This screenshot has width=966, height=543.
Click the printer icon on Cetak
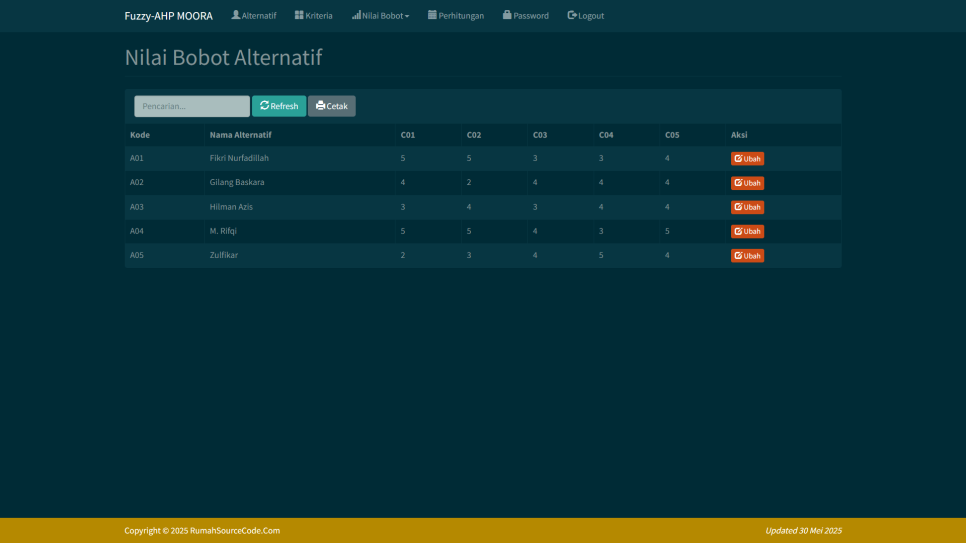pos(320,106)
